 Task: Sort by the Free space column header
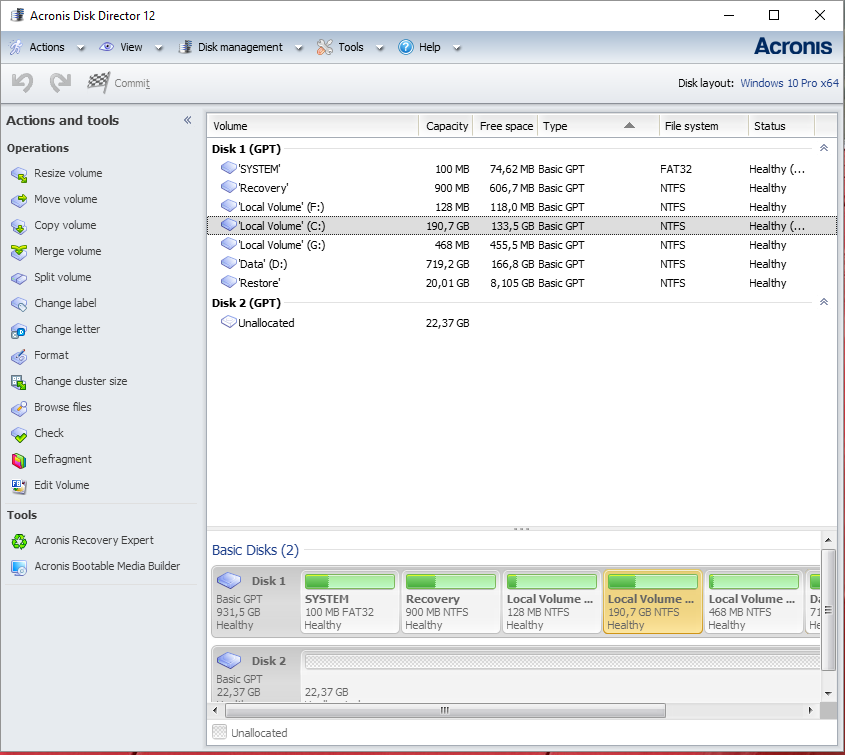(505, 126)
